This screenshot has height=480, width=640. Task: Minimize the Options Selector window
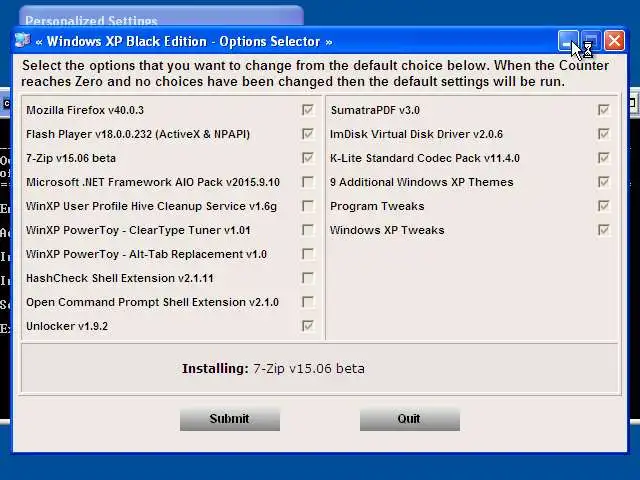click(568, 41)
